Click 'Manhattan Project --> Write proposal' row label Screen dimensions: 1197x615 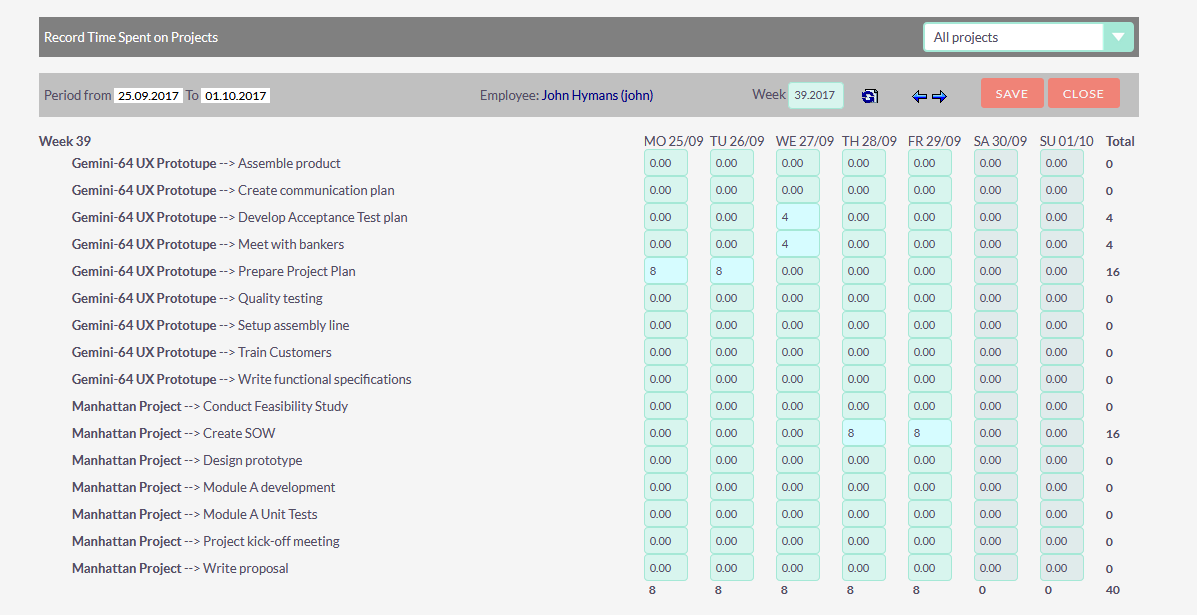coord(180,568)
